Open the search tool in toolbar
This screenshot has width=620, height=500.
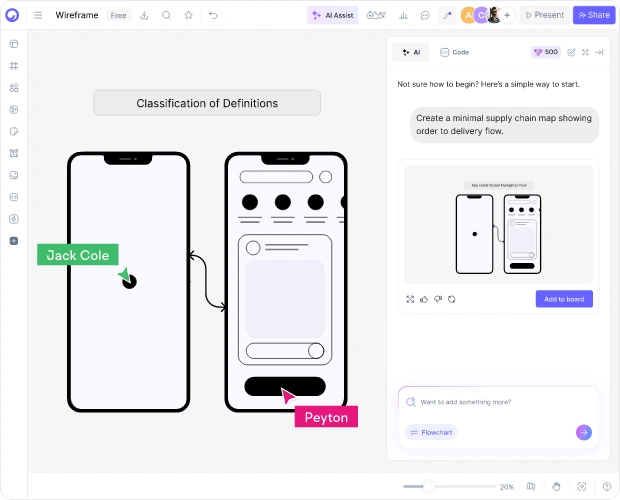166,15
